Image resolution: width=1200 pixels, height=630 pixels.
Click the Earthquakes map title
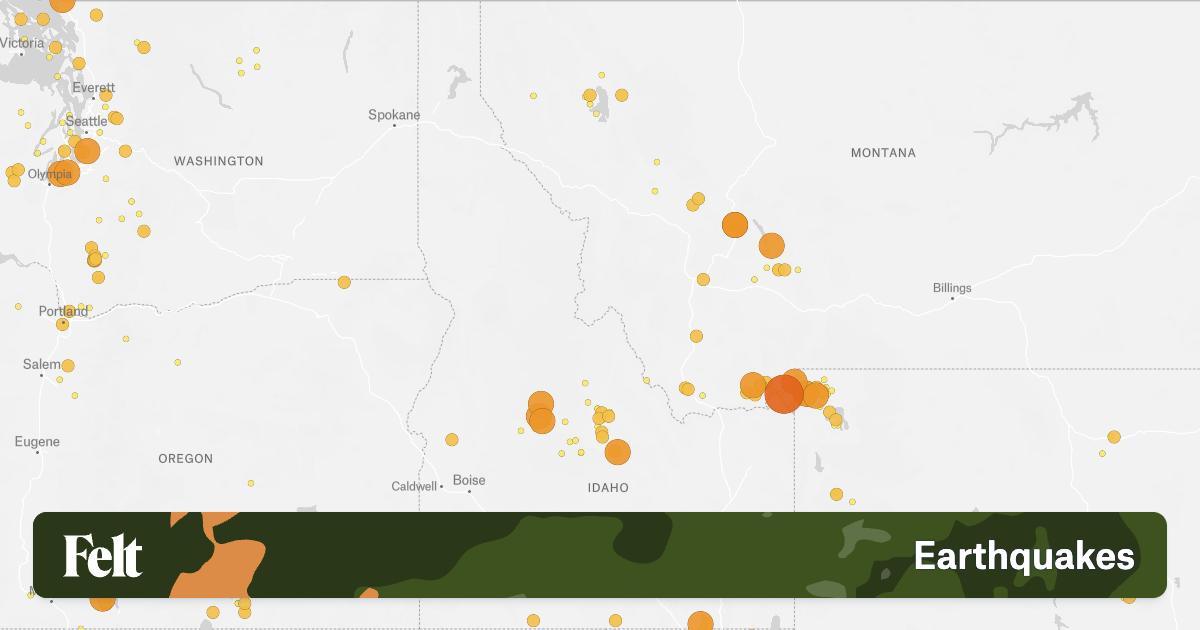tap(1024, 556)
